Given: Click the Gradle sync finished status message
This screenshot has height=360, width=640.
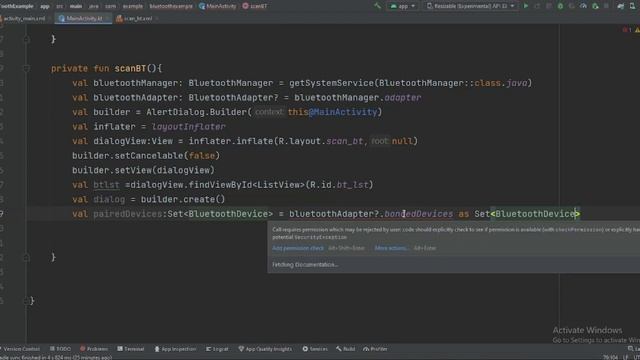Looking at the screenshot, I should pos(56,358).
